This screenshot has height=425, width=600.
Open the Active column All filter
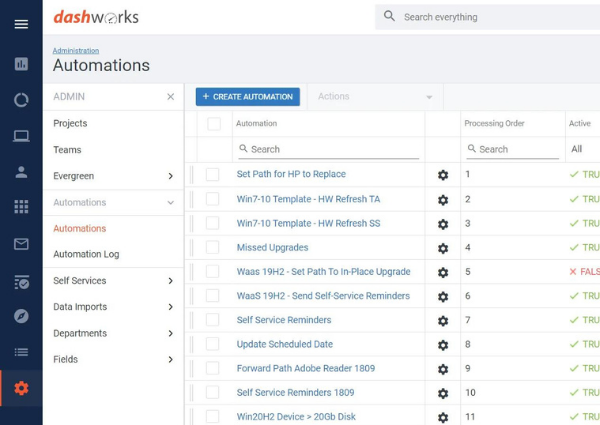pos(583,149)
